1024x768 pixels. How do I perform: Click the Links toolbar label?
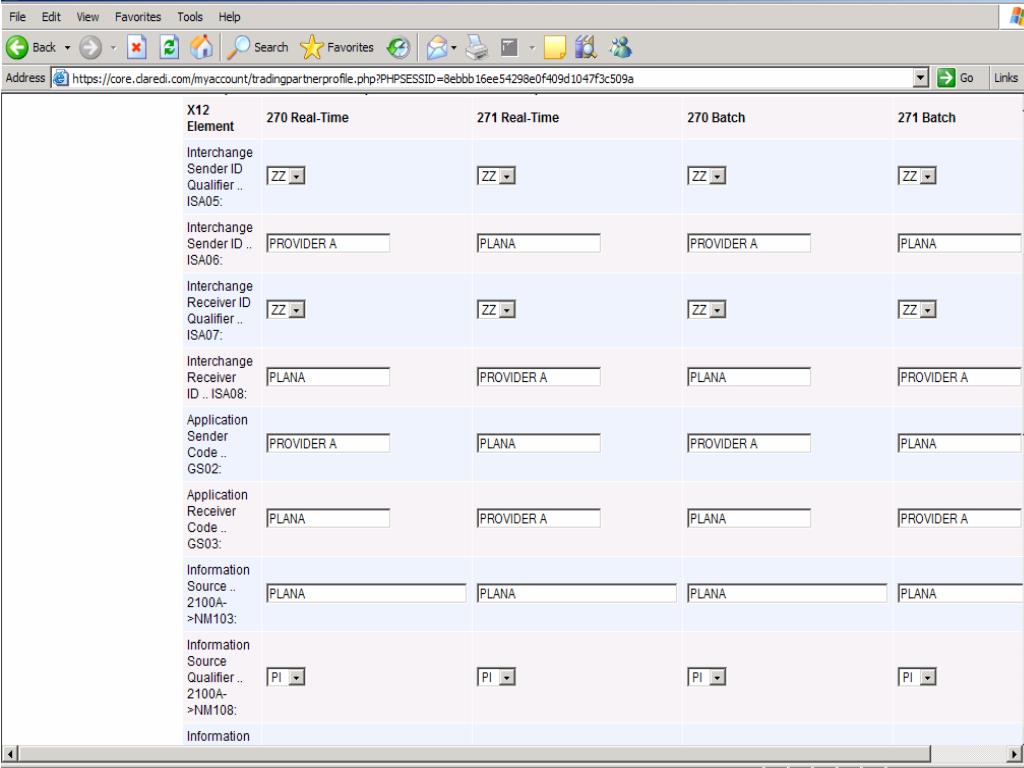[x=1007, y=78]
